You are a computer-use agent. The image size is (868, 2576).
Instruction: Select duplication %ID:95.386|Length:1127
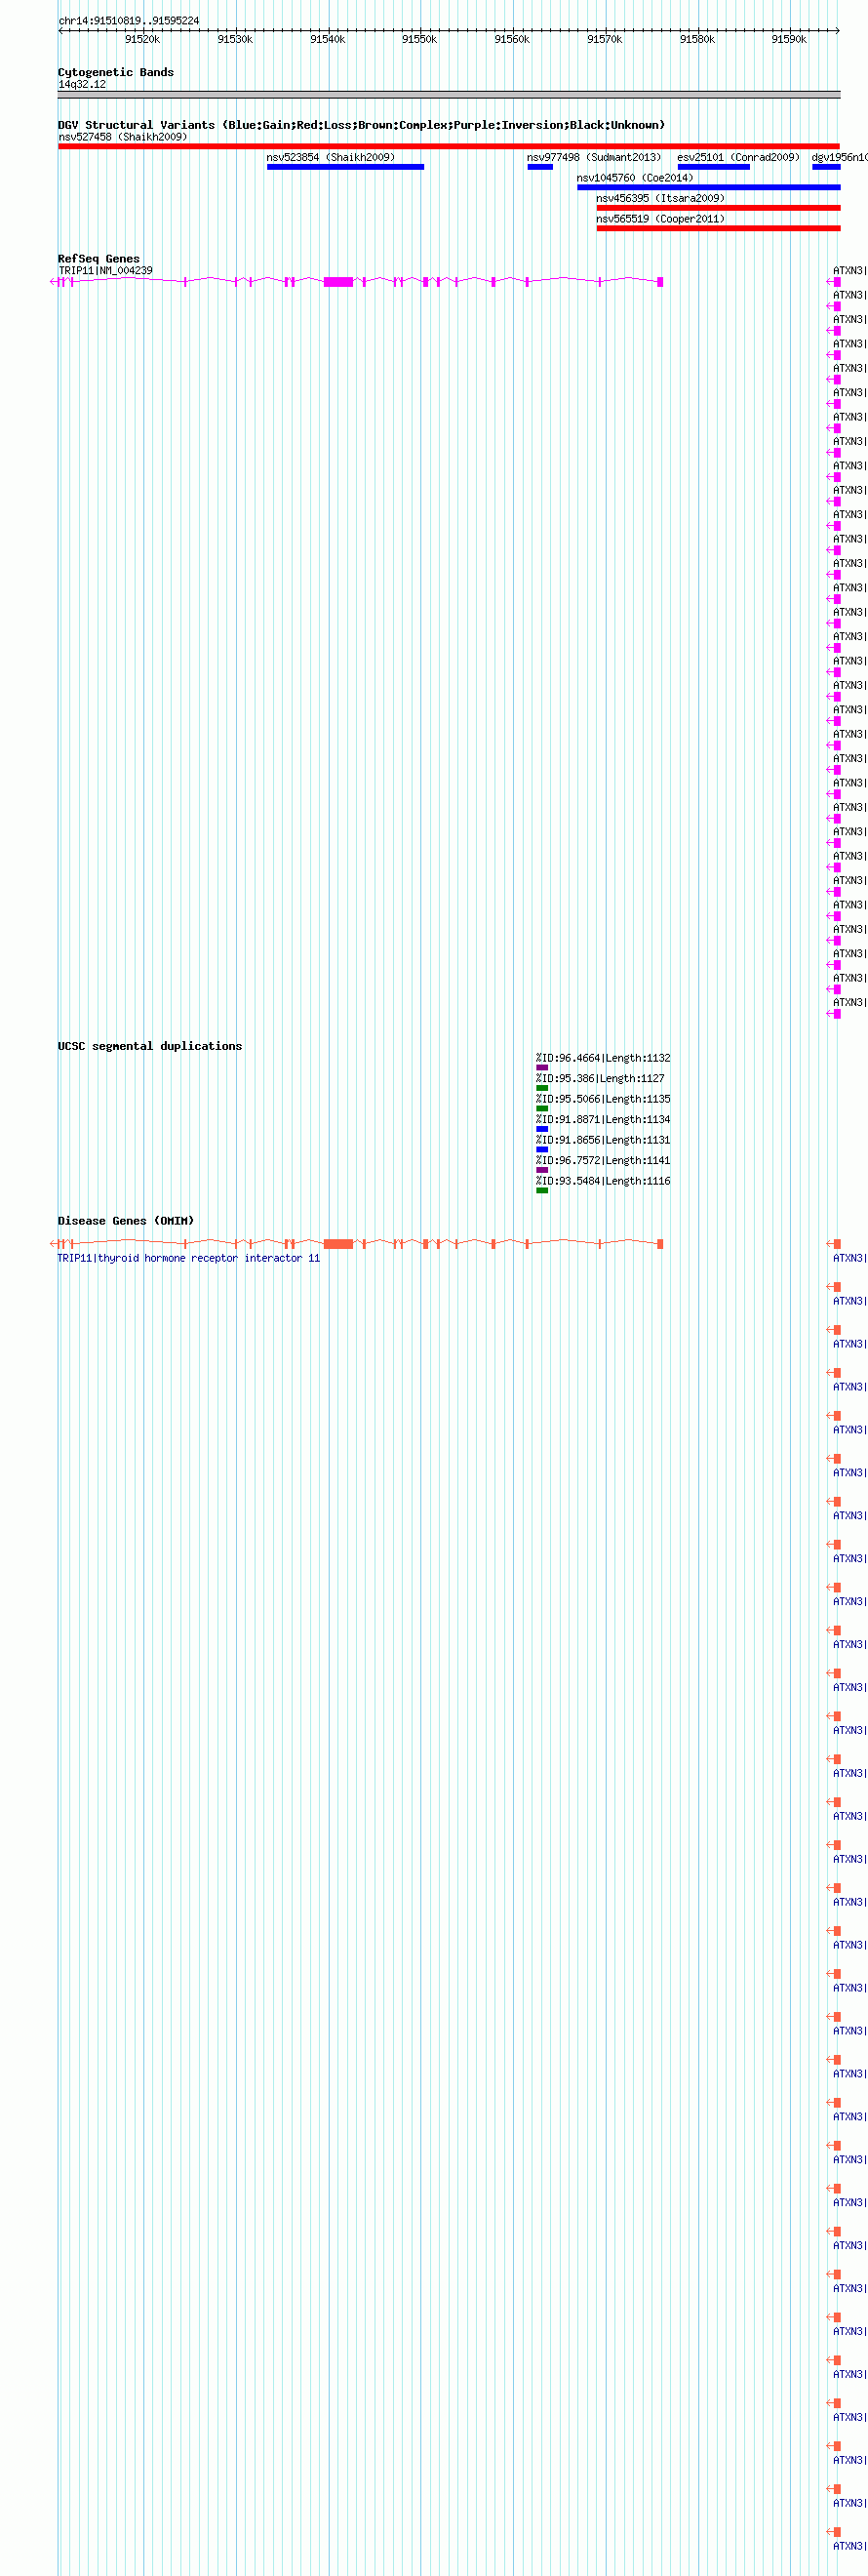coord(600,1079)
